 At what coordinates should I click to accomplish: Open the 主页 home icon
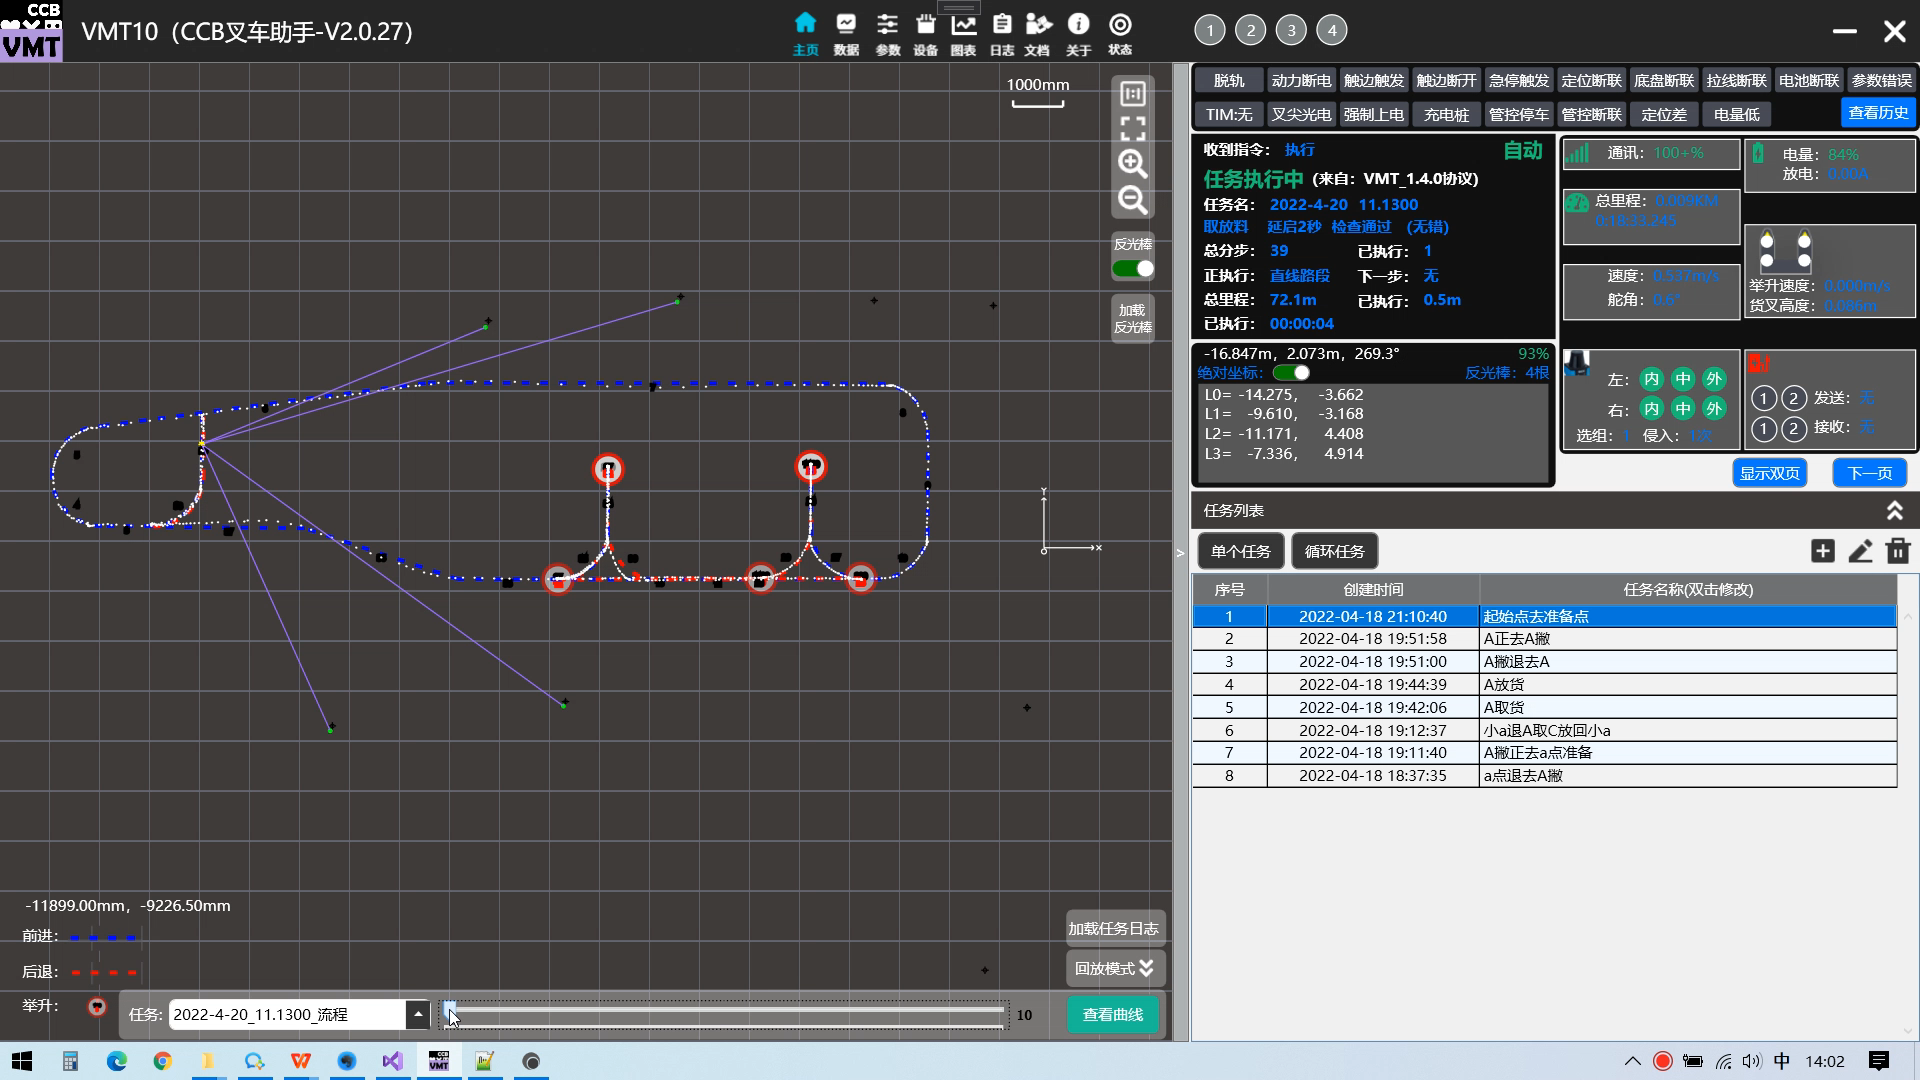[805, 32]
